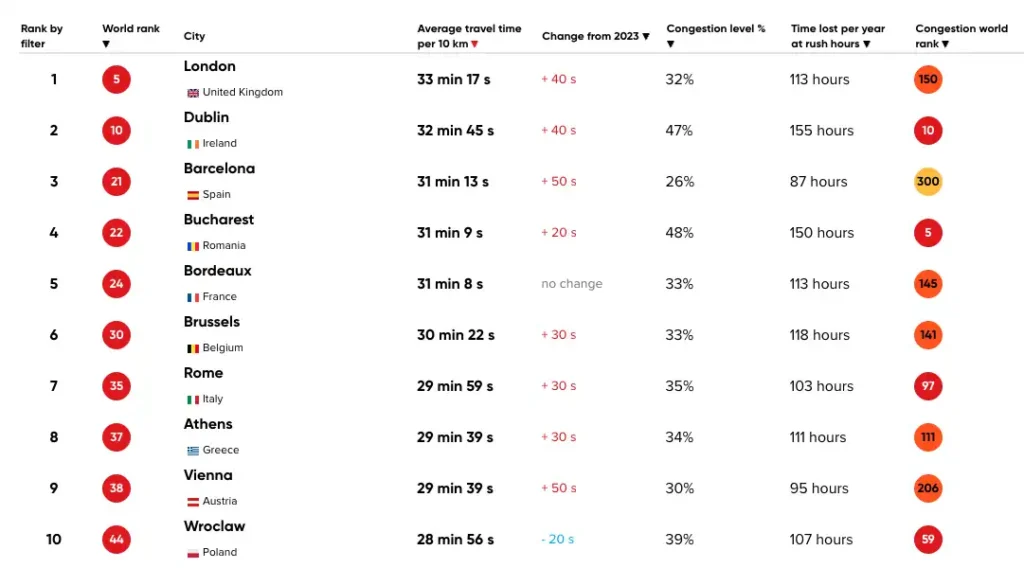Viewport: 1024px width, 568px height.
Task: Open the London city entry
Action: point(210,67)
